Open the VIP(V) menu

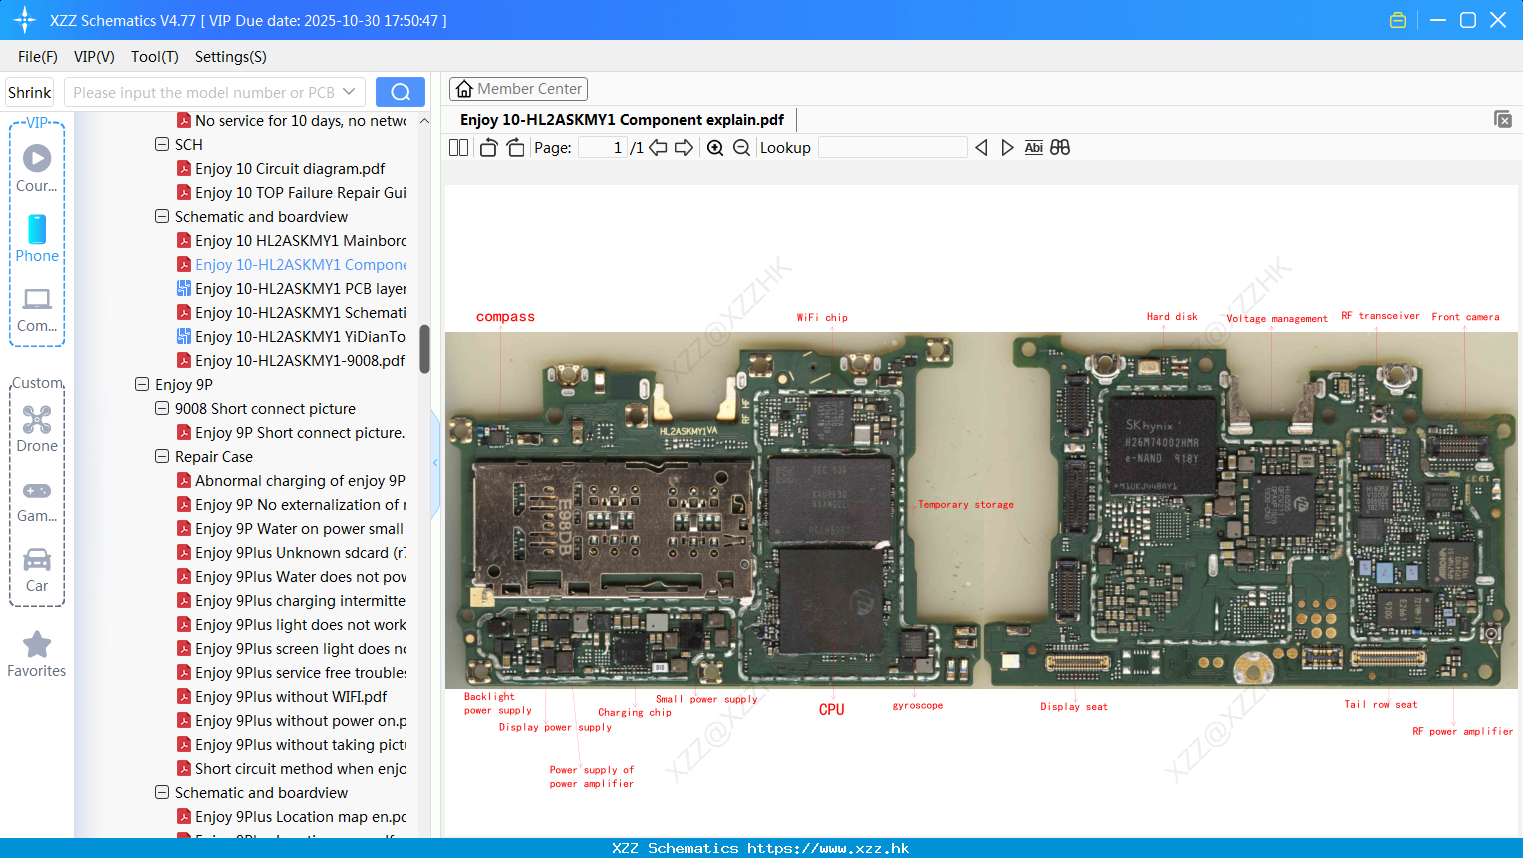click(94, 57)
